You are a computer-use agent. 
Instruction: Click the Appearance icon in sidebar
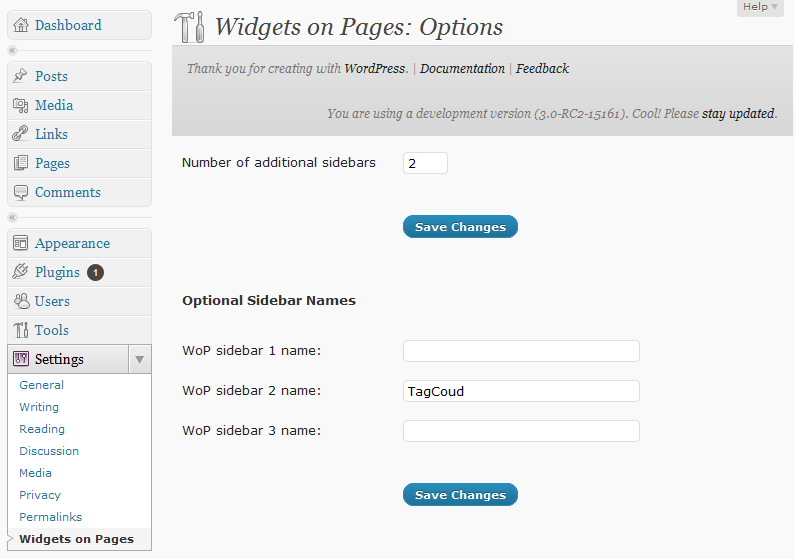pos(21,243)
